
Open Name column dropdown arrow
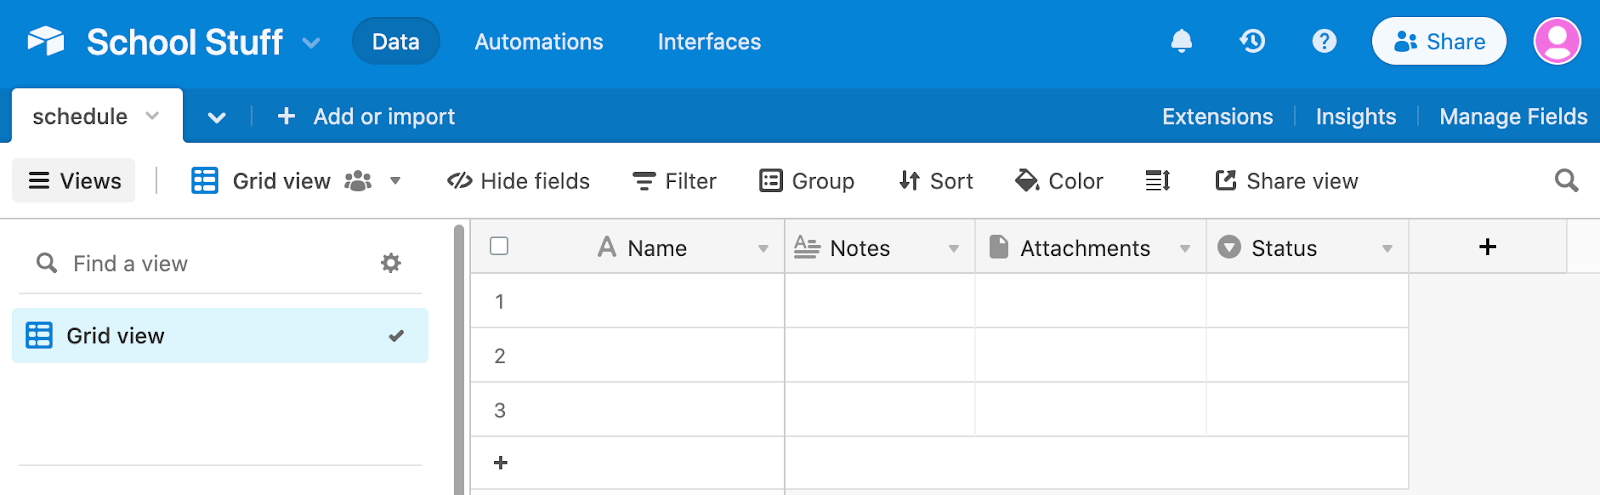coord(763,248)
